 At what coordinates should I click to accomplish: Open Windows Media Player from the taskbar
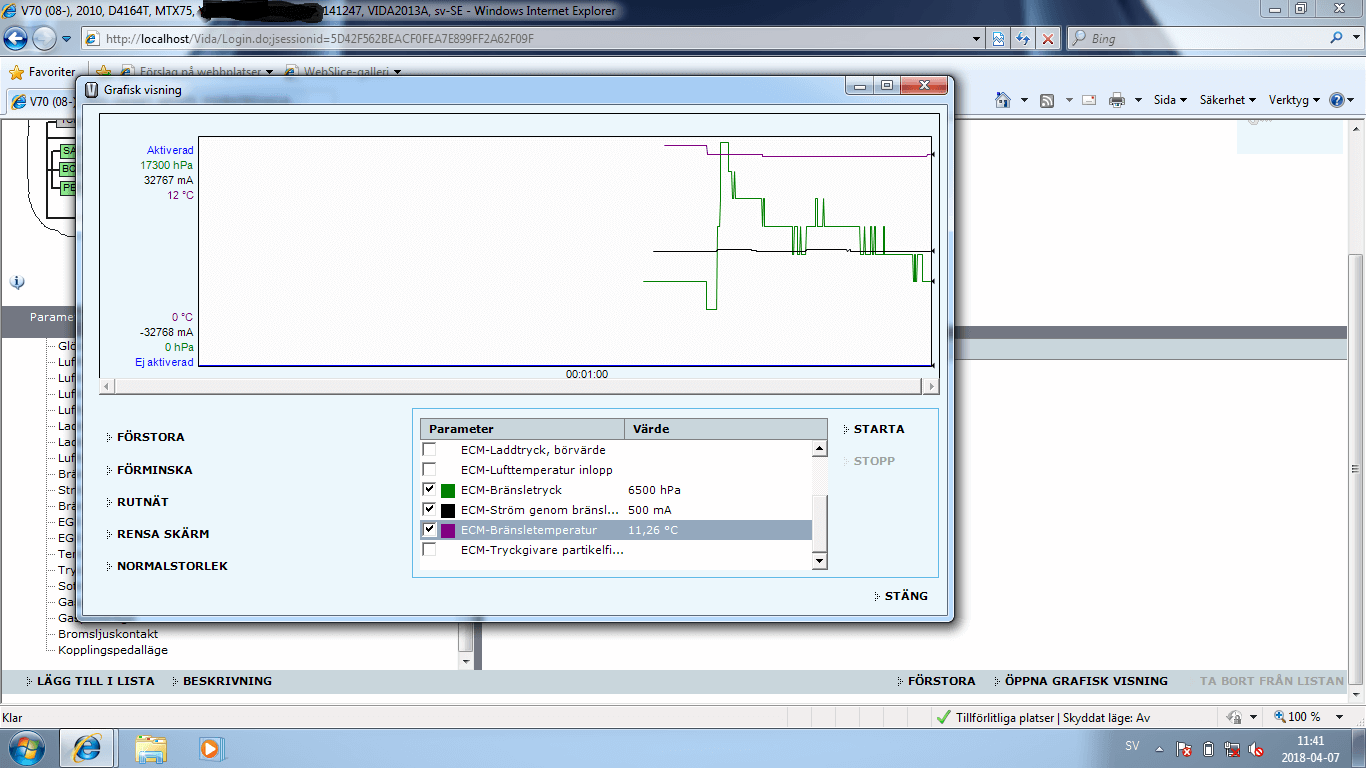(209, 747)
